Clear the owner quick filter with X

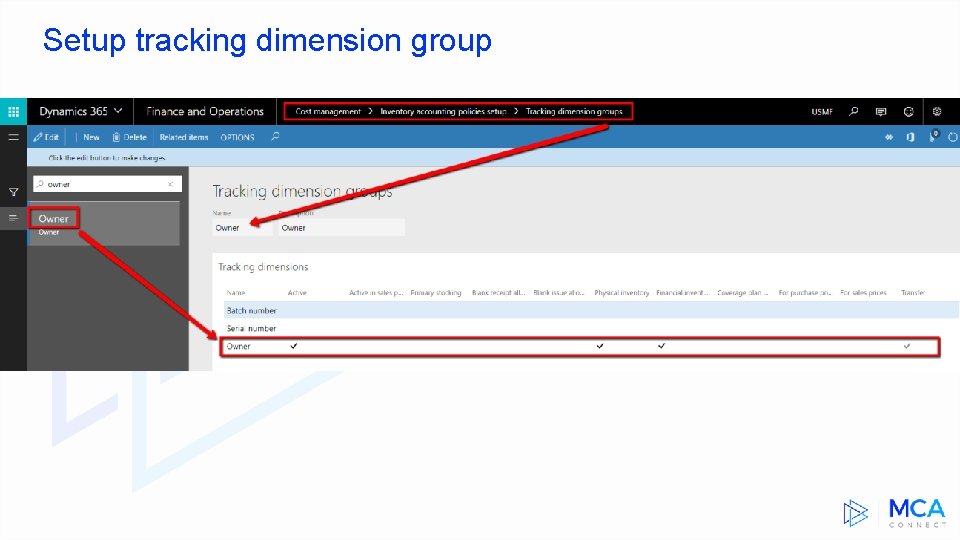click(170, 184)
